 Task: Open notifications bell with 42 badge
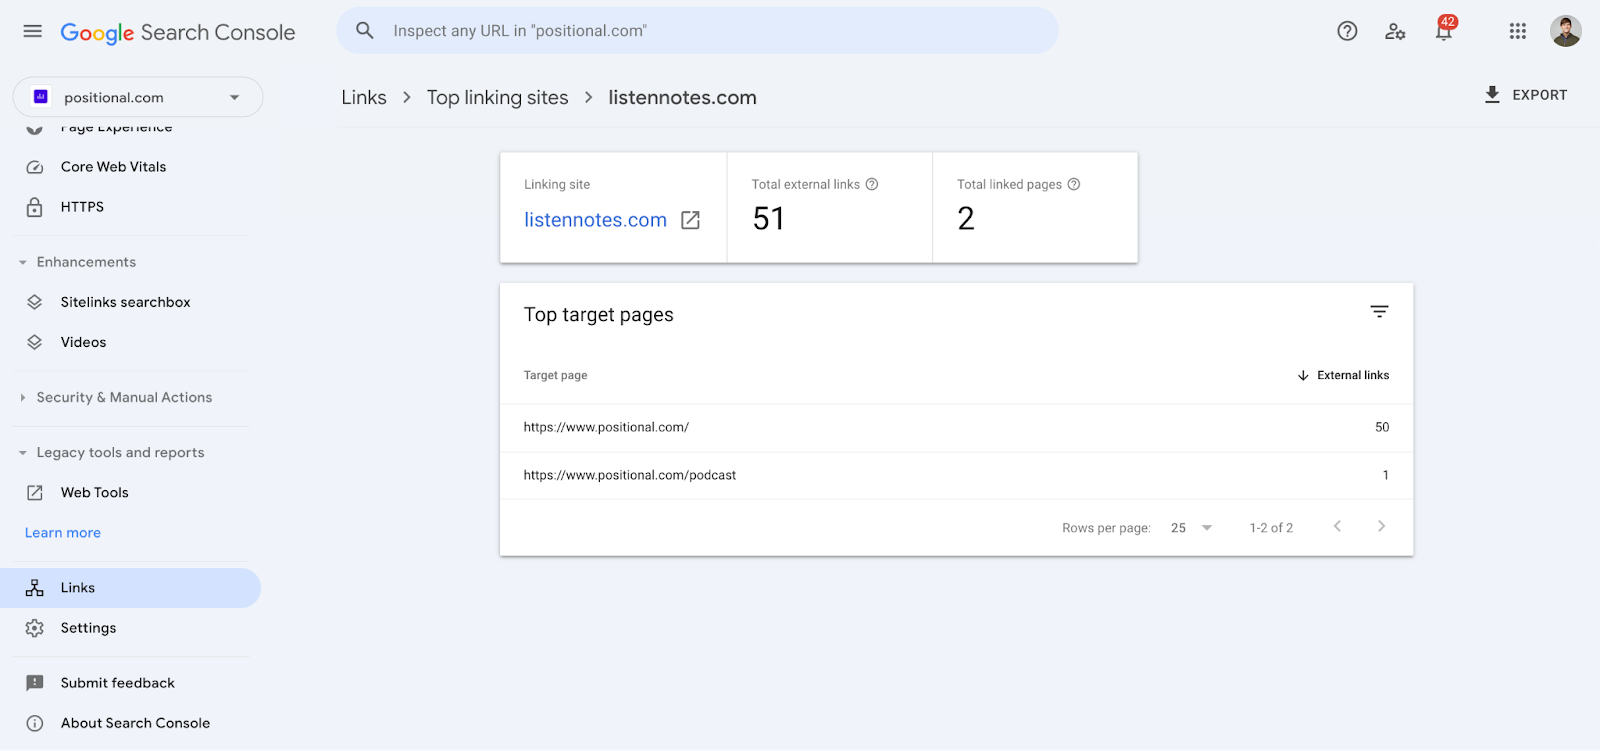click(1444, 30)
